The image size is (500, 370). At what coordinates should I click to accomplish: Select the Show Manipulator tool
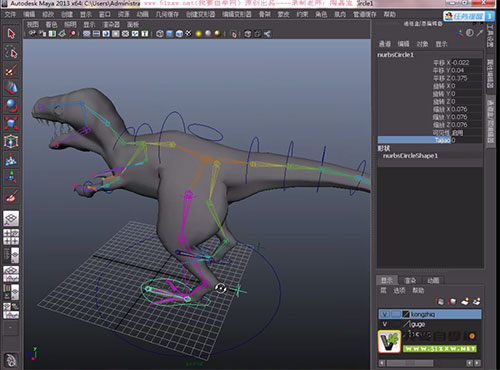click(x=11, y=177)
